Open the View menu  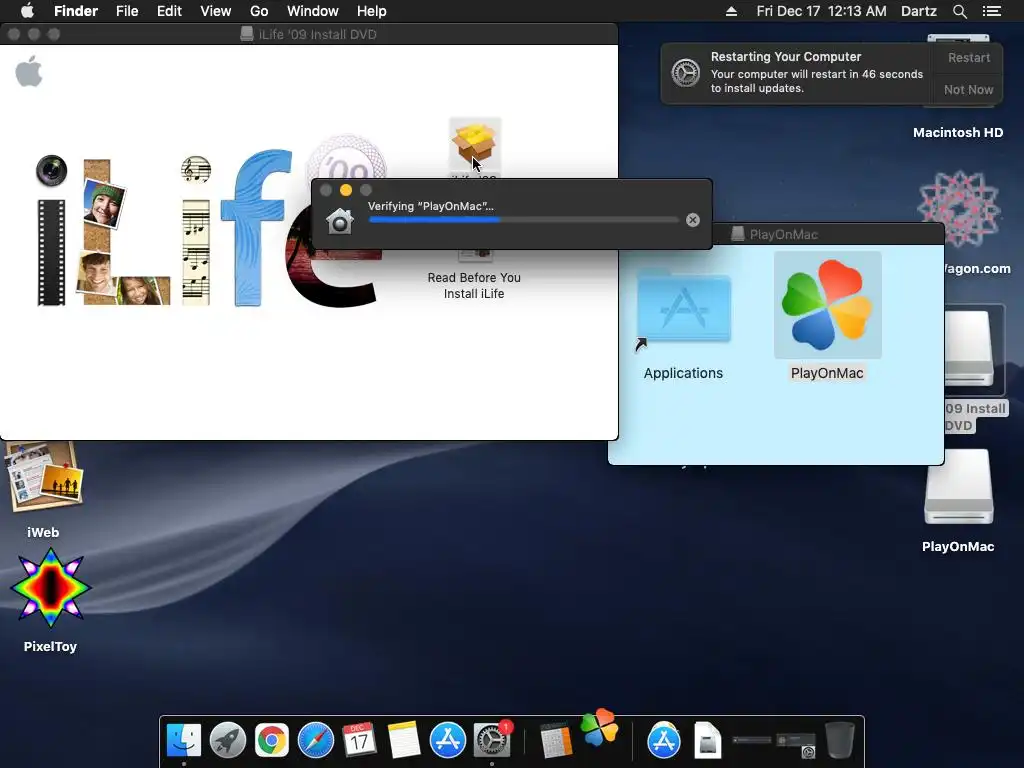point(216,11)
